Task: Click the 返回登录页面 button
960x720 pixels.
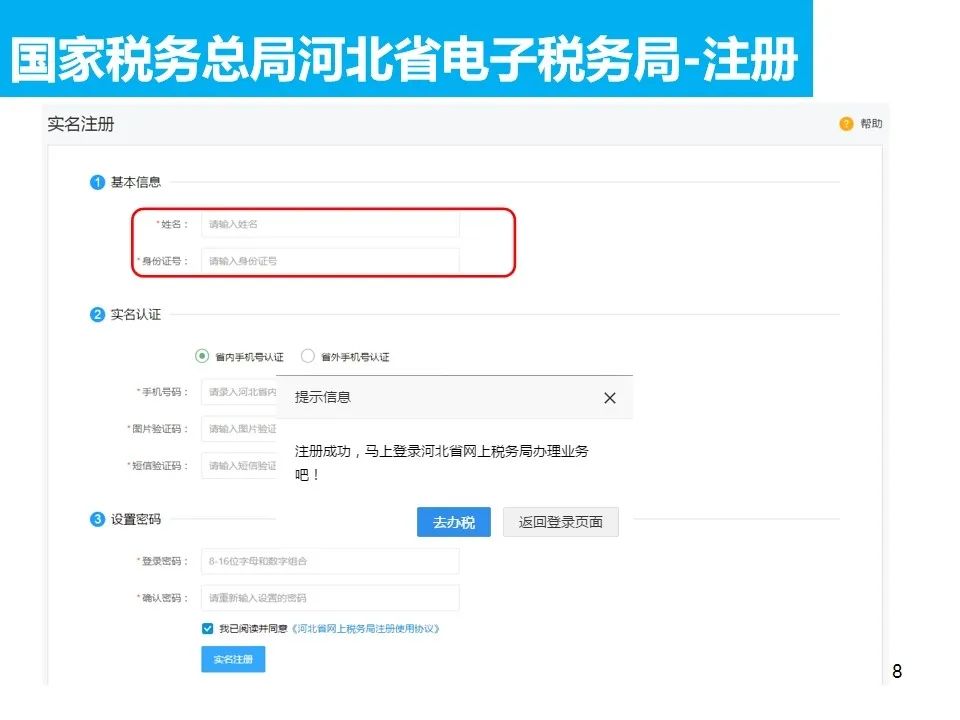Action: (561, 522)
